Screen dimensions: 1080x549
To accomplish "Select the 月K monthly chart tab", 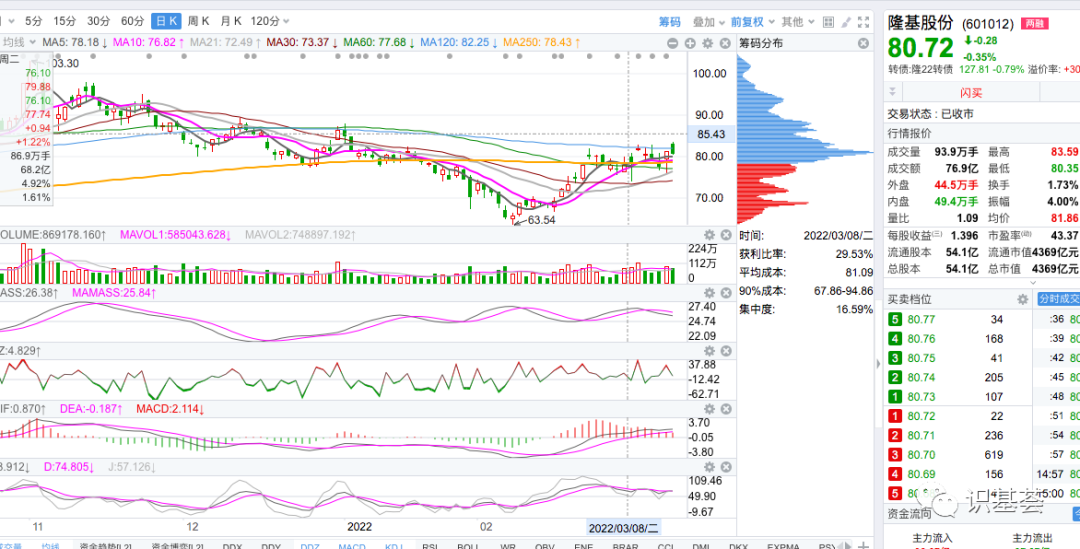I will pyautogui.click(x=230, y=21).
